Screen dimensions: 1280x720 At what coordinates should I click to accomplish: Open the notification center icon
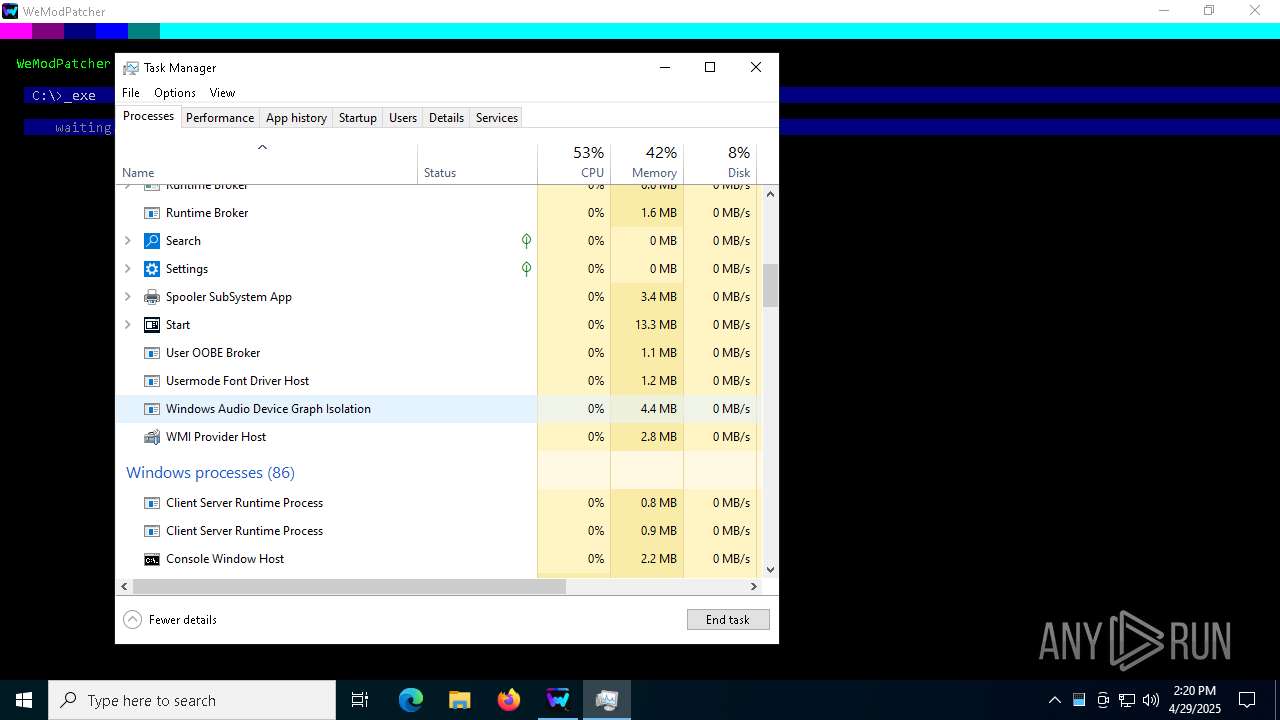(1247, 700)
